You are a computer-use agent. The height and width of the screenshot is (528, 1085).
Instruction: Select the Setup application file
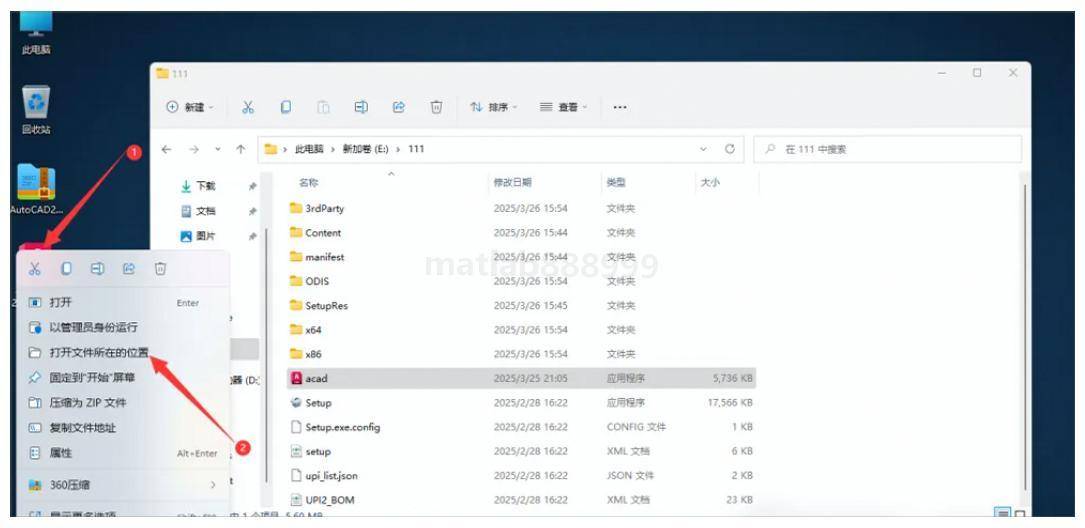point(521,403)
